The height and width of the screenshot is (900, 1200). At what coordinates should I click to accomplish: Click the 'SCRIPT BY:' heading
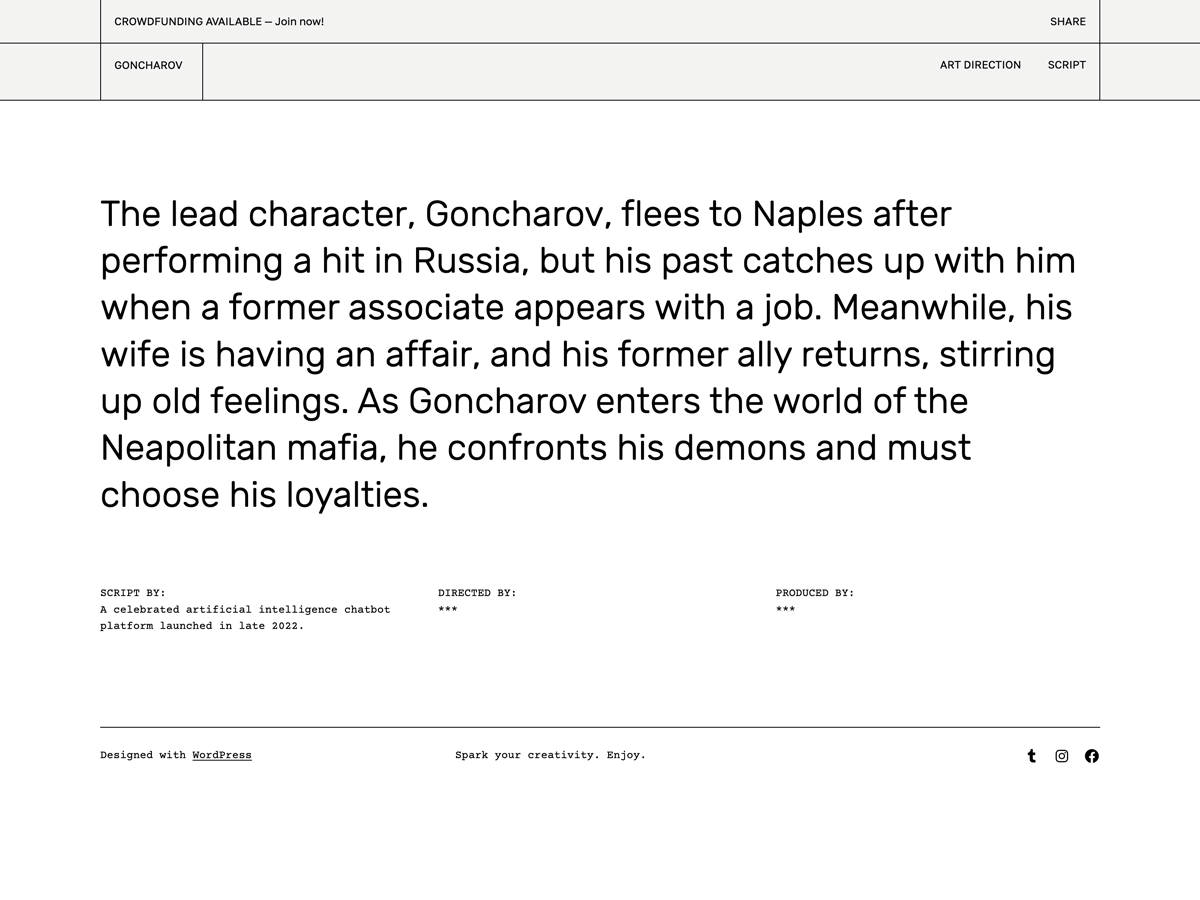[x=133, y=593]
